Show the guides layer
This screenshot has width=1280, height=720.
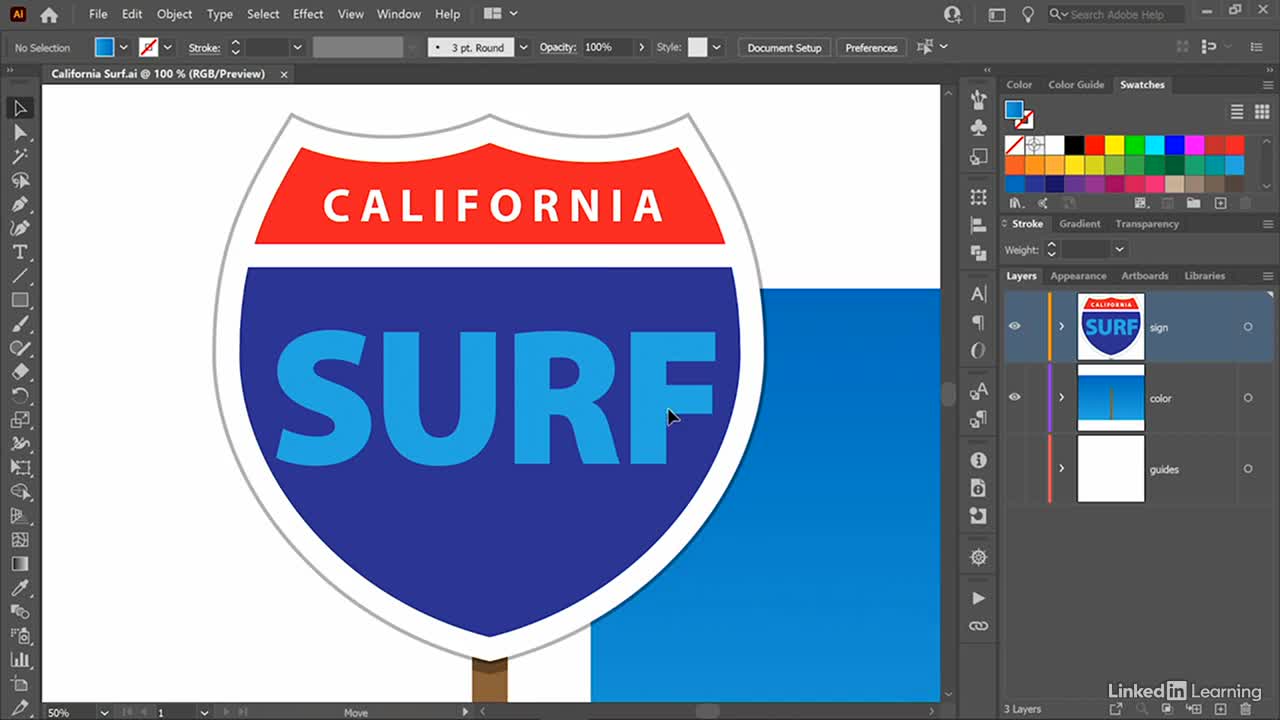(1014, 468)
